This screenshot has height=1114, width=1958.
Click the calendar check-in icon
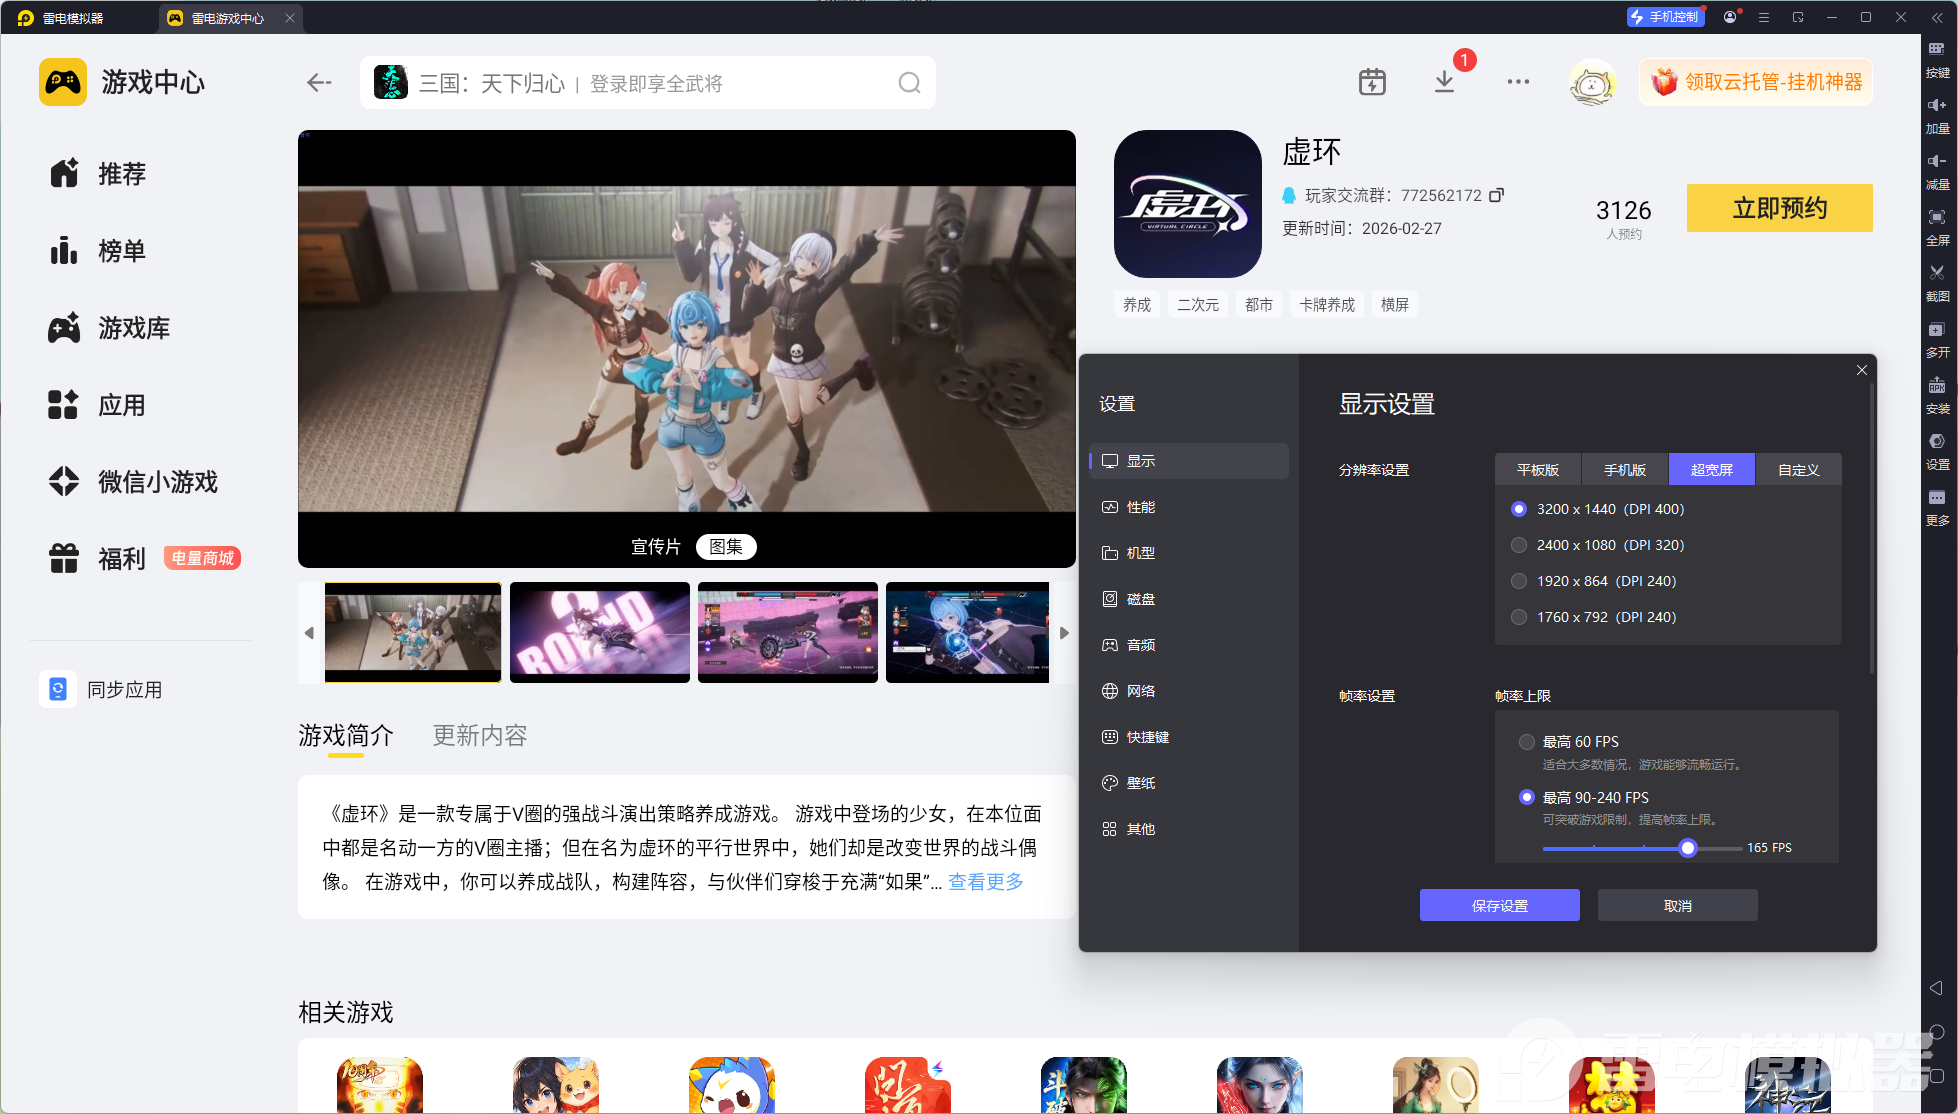1372,82
